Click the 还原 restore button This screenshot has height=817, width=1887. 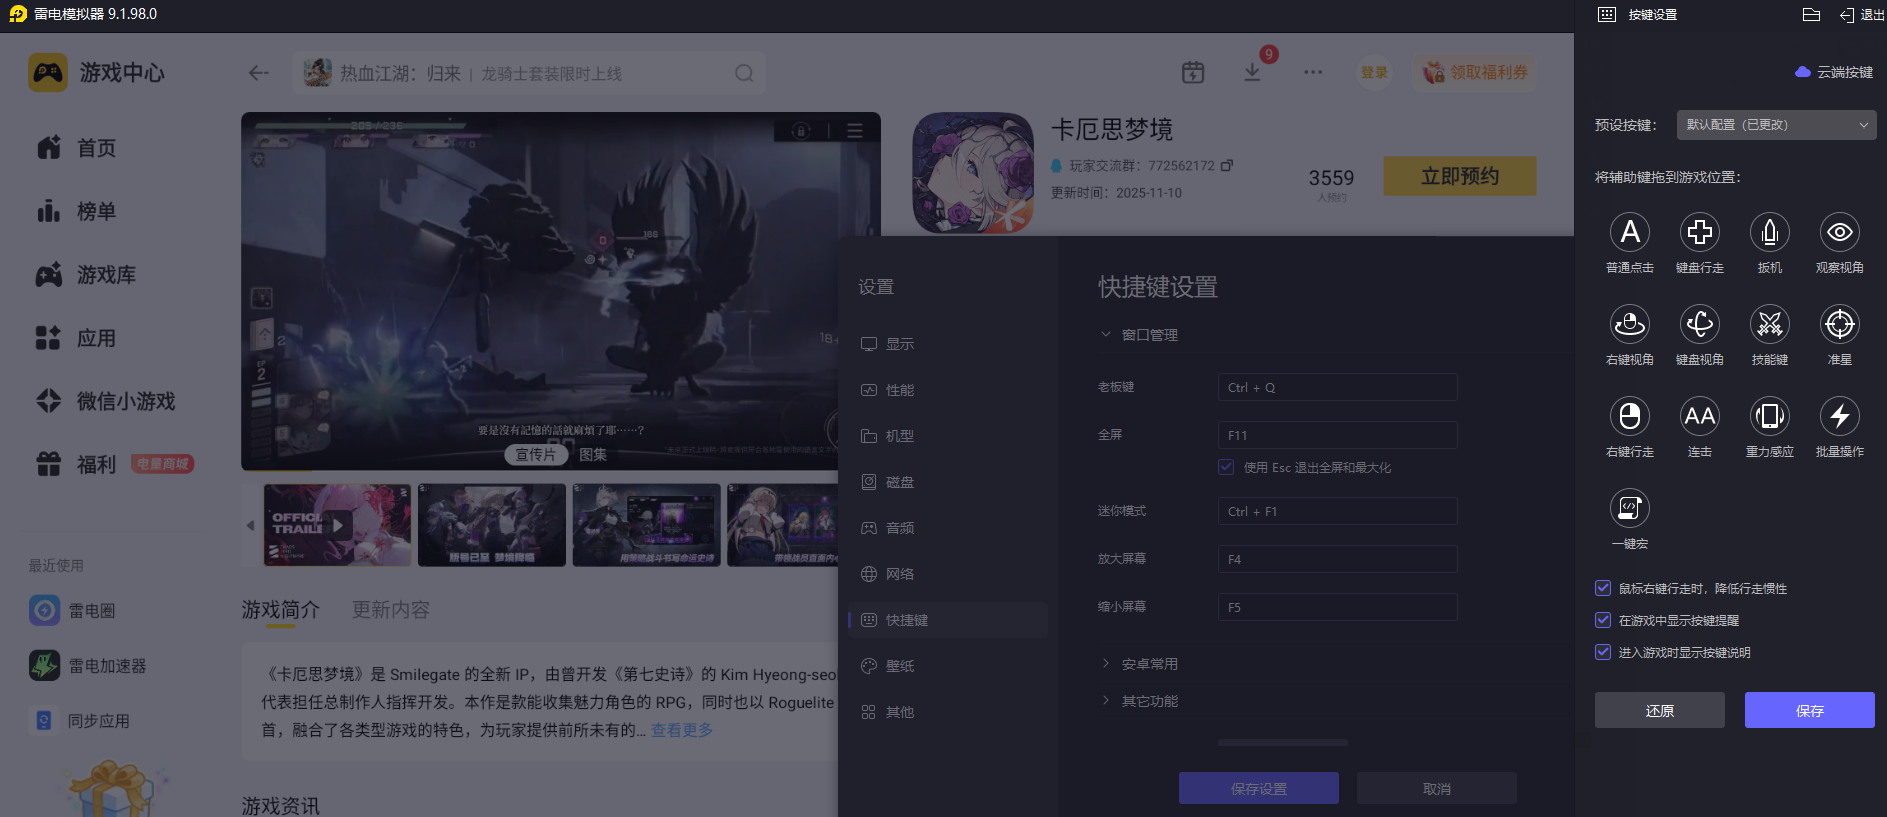click(x=1660, y=710)
